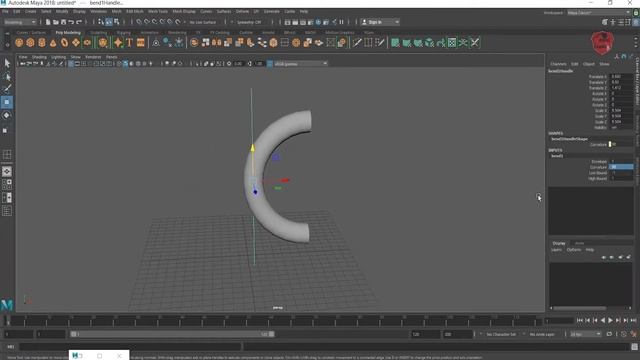Create a polygon plane from the shelf

(x=76, y=42)
